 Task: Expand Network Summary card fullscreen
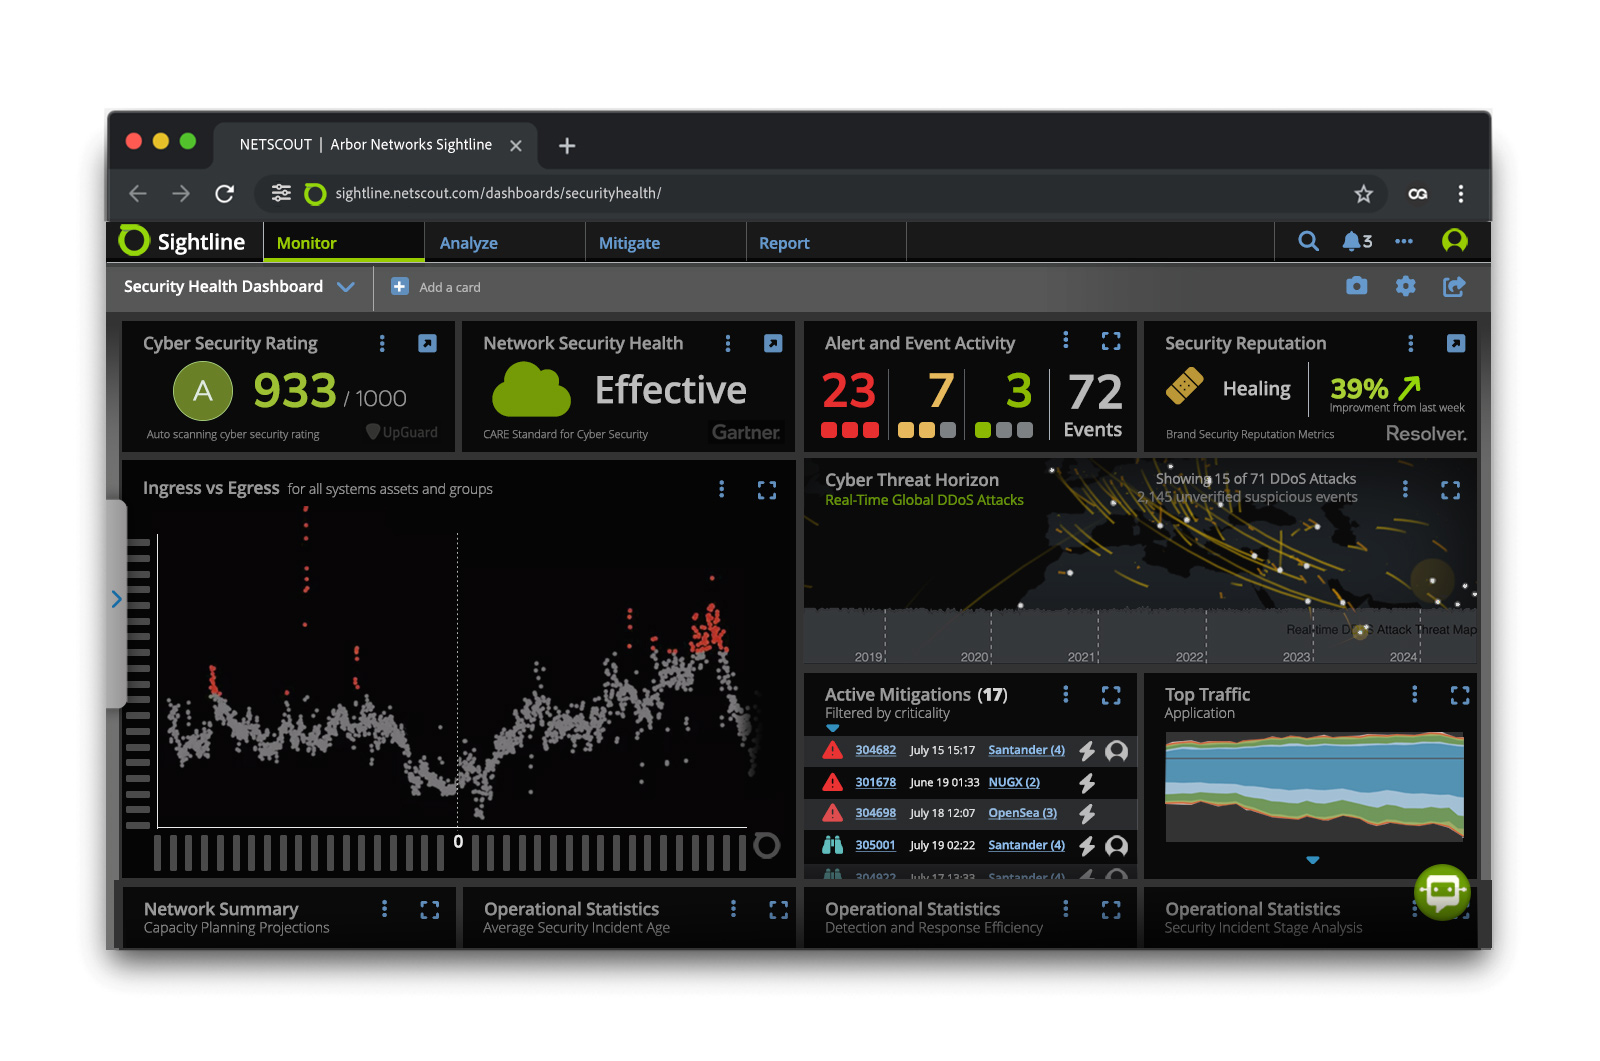(430, 909)
